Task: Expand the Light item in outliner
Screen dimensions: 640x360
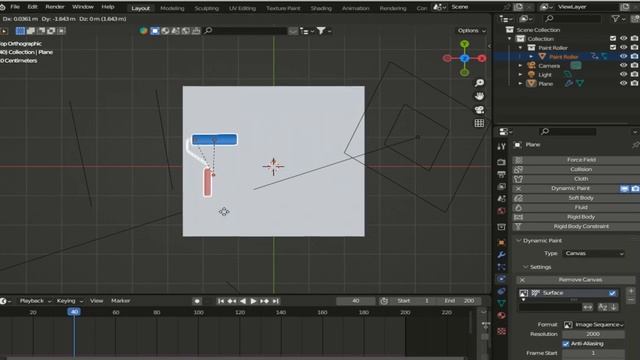Action: coord(520,74)
